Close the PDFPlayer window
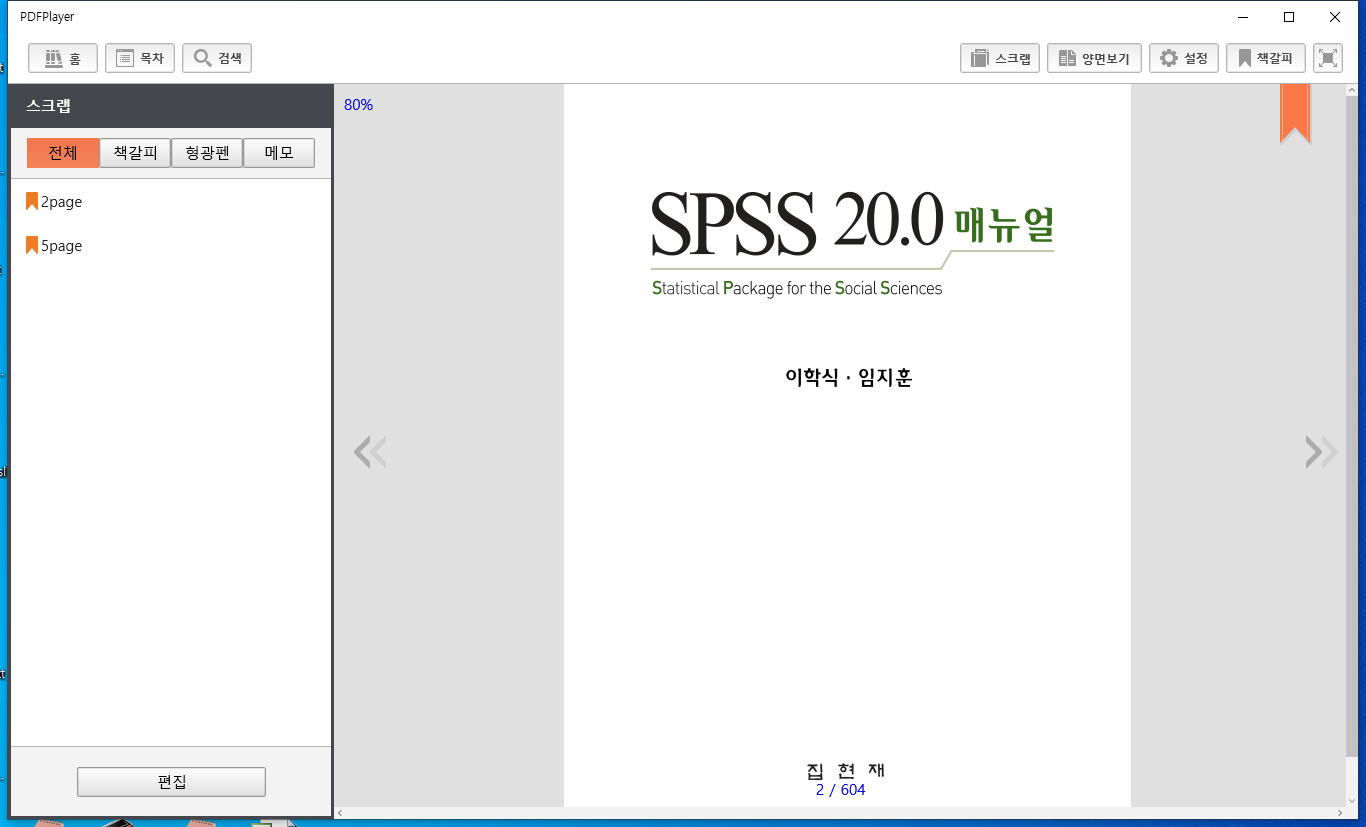The image size is (1366, 827). [1335, 17]
